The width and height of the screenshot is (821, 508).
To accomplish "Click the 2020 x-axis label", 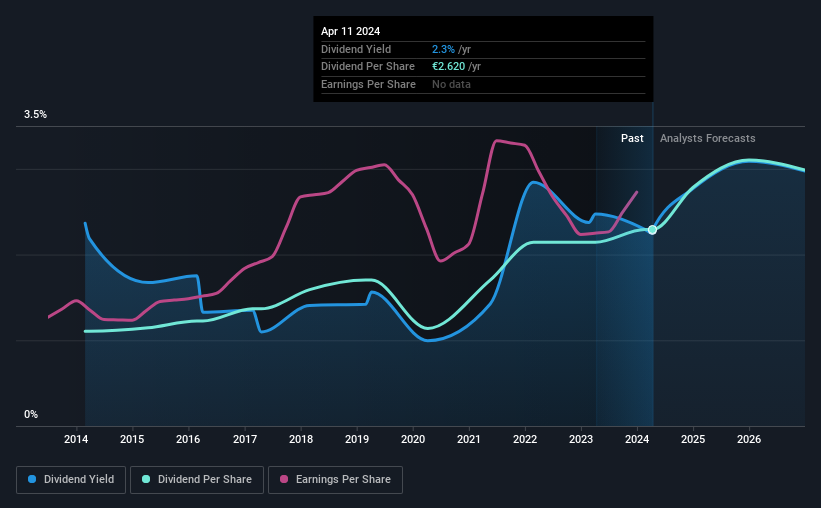I will pyautogui.click(x=413, y=439).
